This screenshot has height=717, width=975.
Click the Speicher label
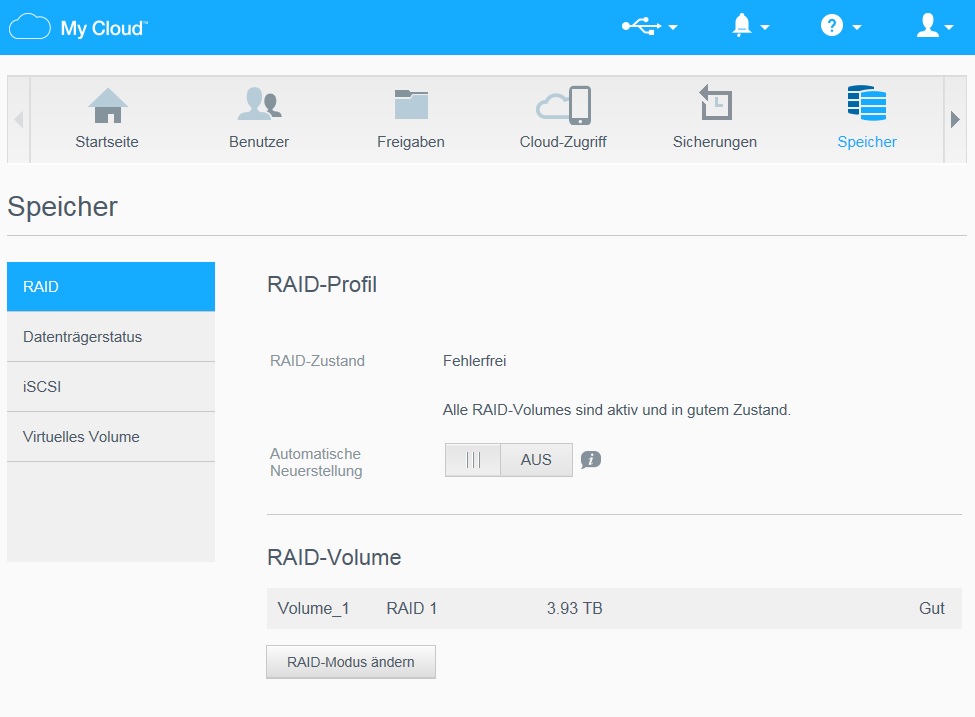pos(867,142)
